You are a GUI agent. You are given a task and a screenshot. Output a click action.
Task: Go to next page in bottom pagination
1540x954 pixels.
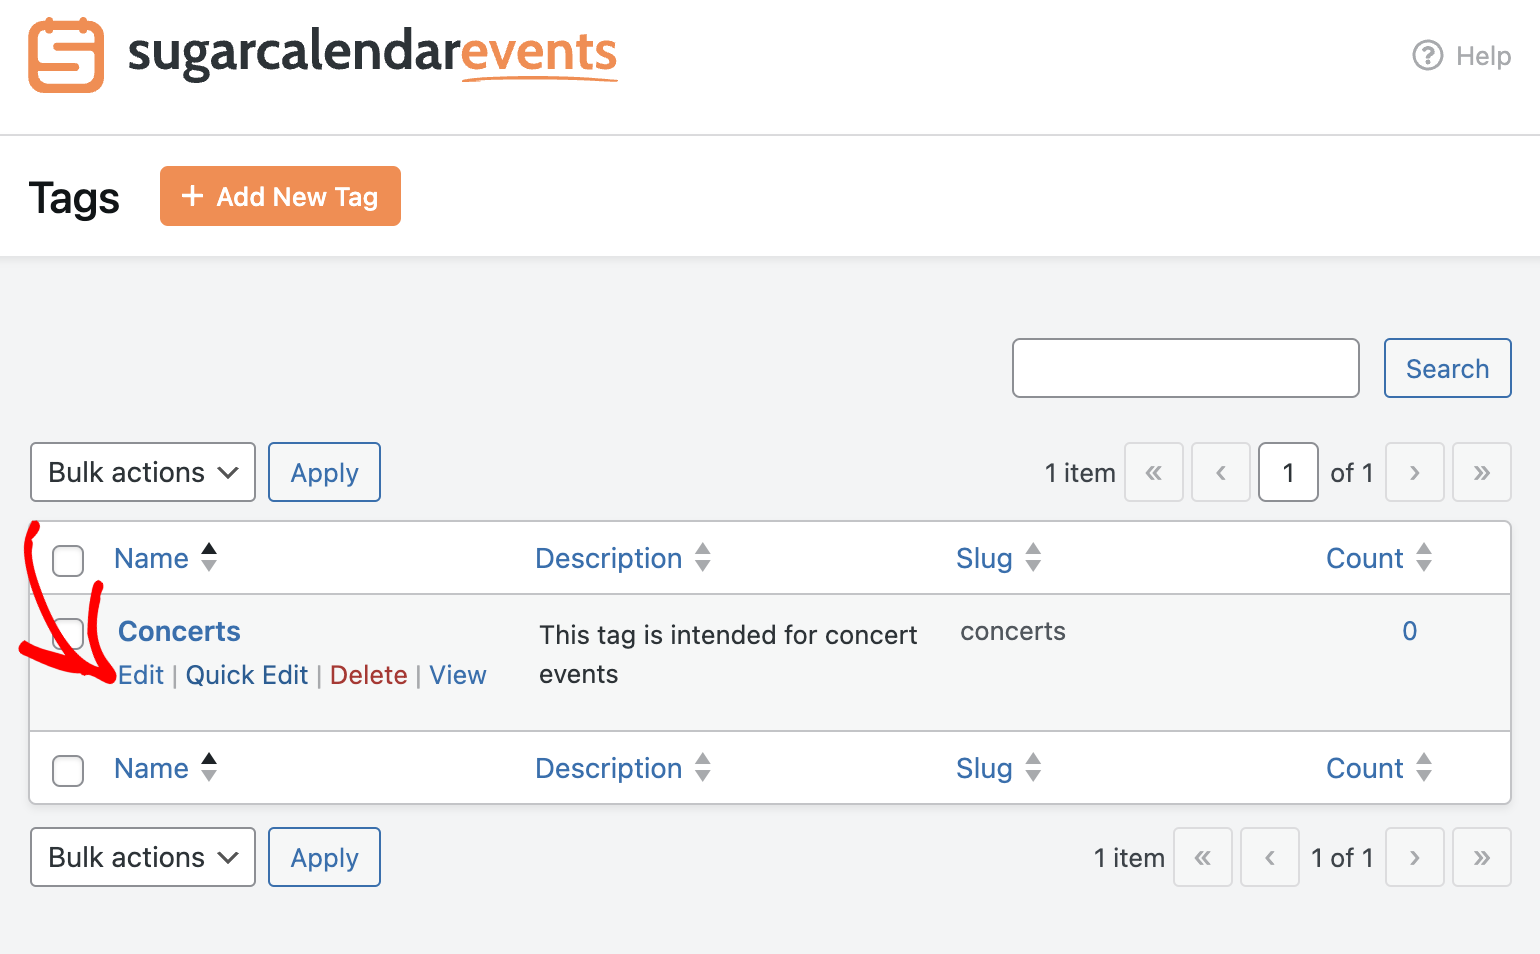pyautogui.click(x=1415, y=857)
